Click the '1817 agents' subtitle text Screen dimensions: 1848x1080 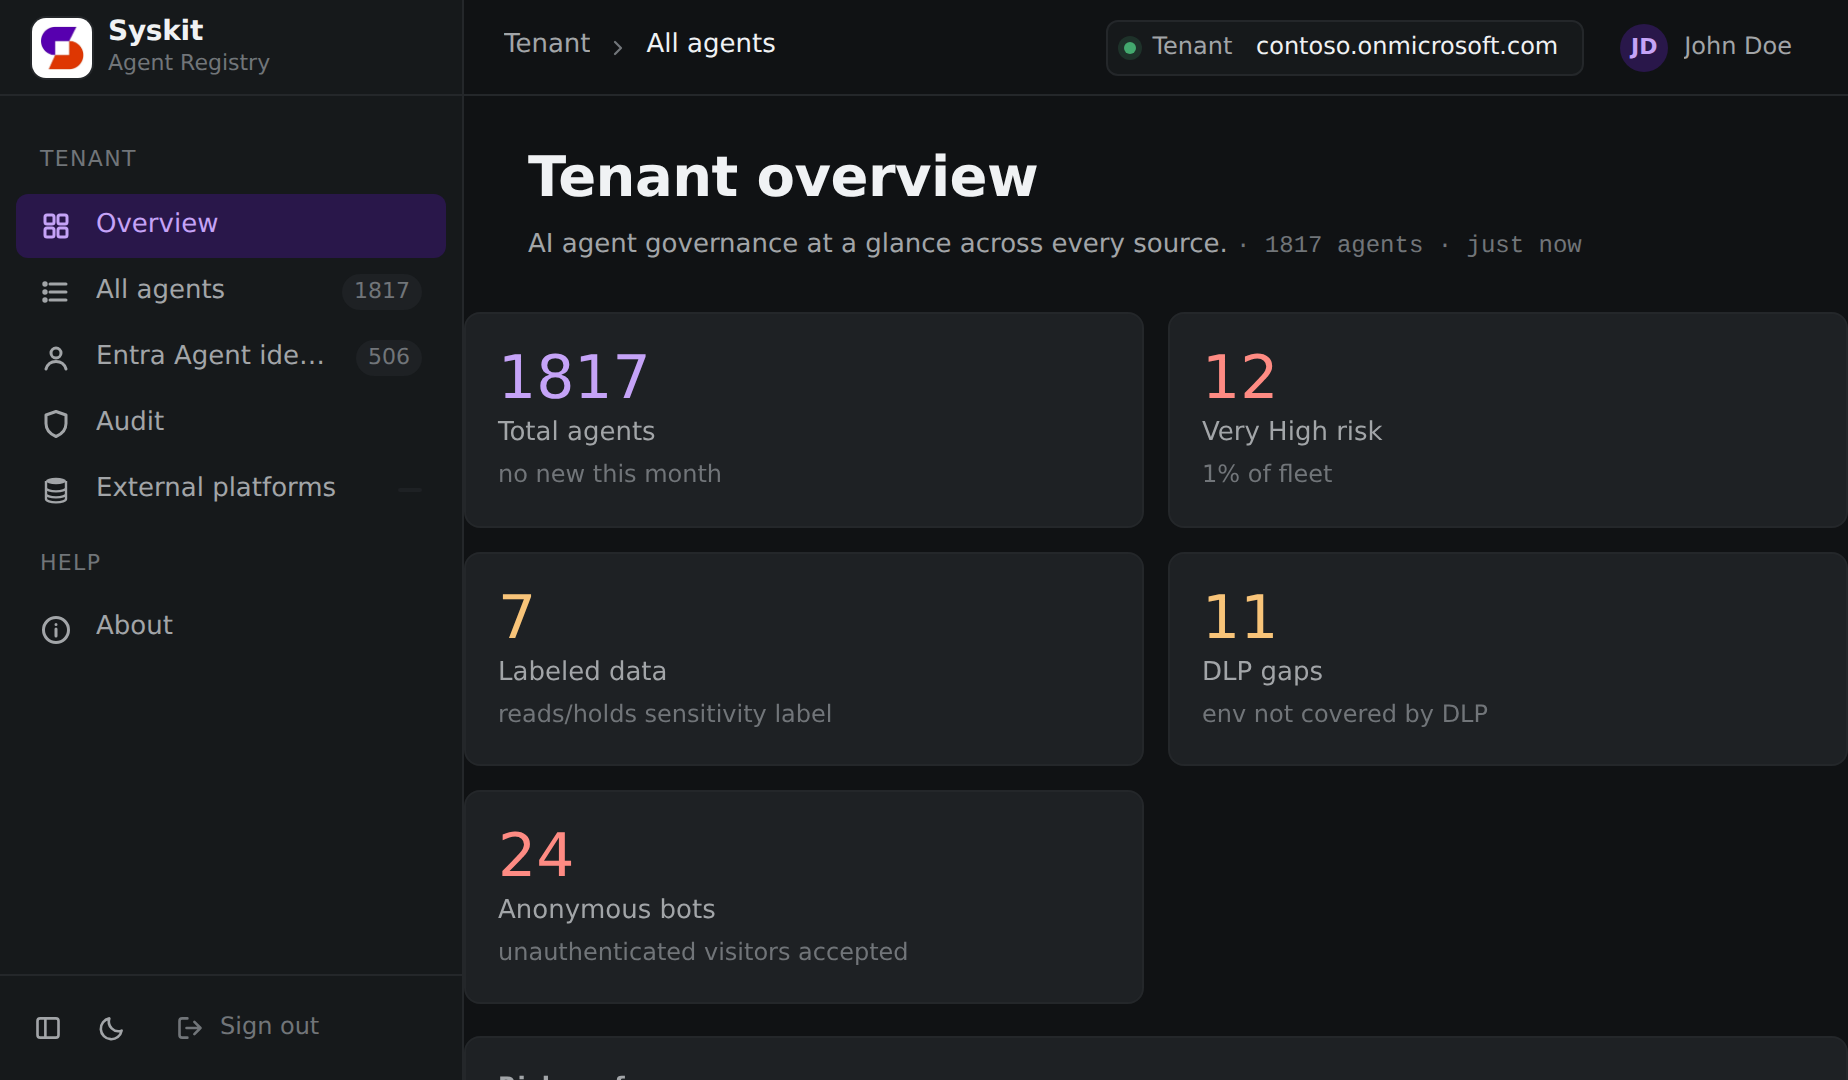pos(1343,245)
